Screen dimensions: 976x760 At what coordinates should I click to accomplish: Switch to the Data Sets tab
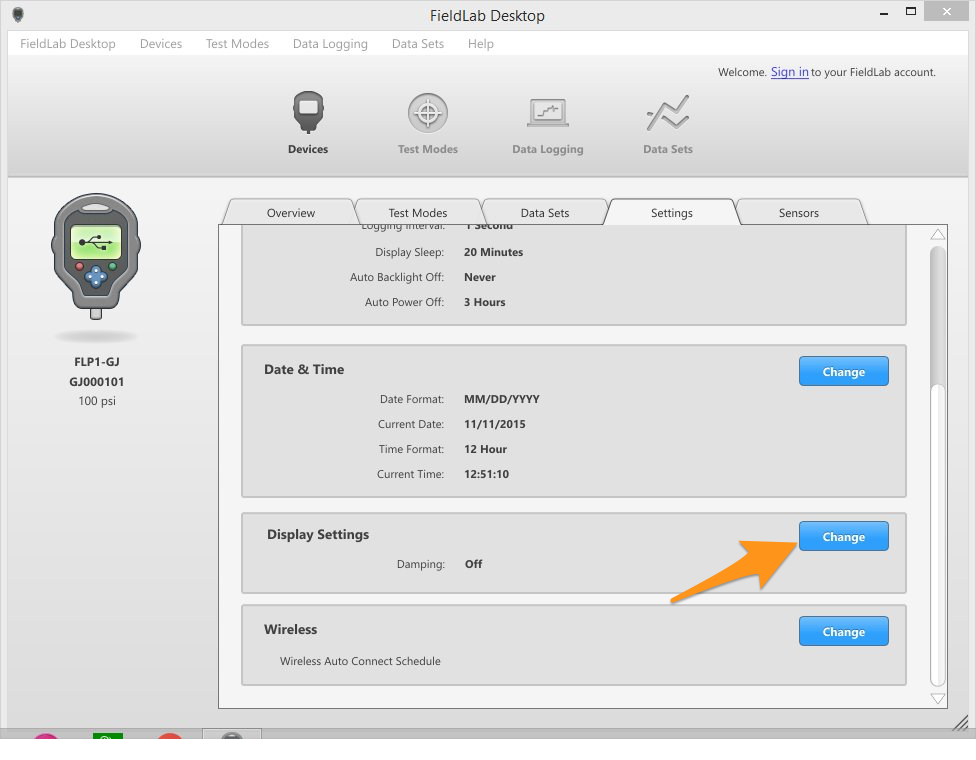pos(545,212)
